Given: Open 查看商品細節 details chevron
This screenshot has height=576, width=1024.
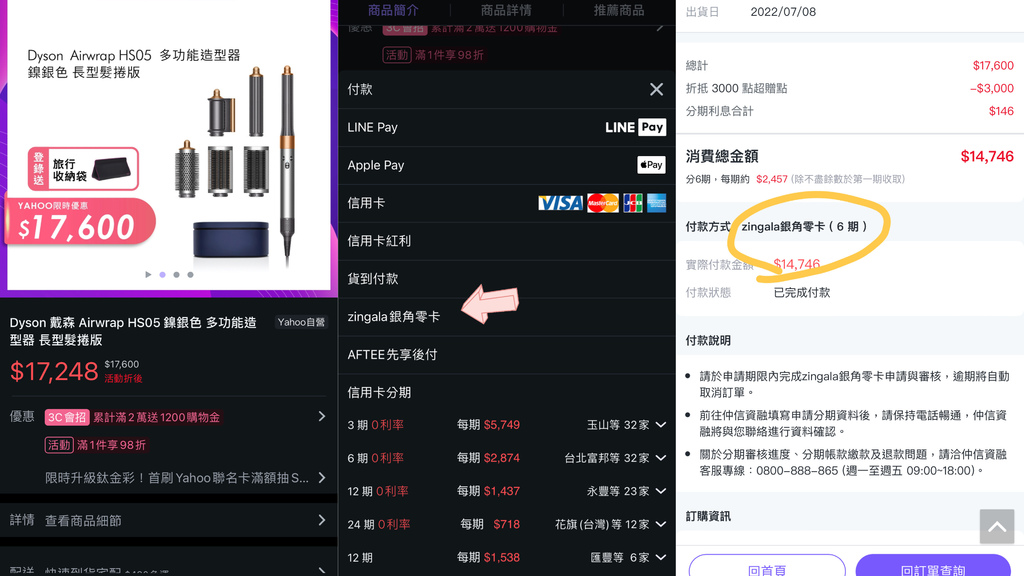Looking at the screenshot, I should pos(321,520).
